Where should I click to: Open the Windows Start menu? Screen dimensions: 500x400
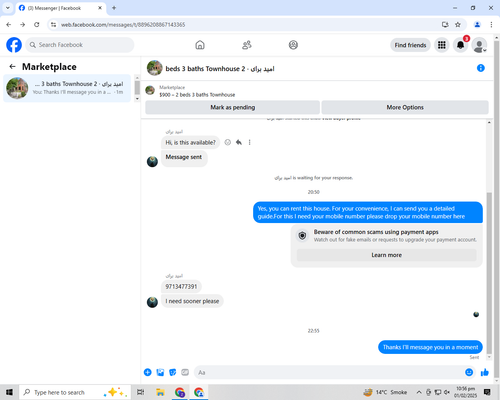(x=9, y=392)
